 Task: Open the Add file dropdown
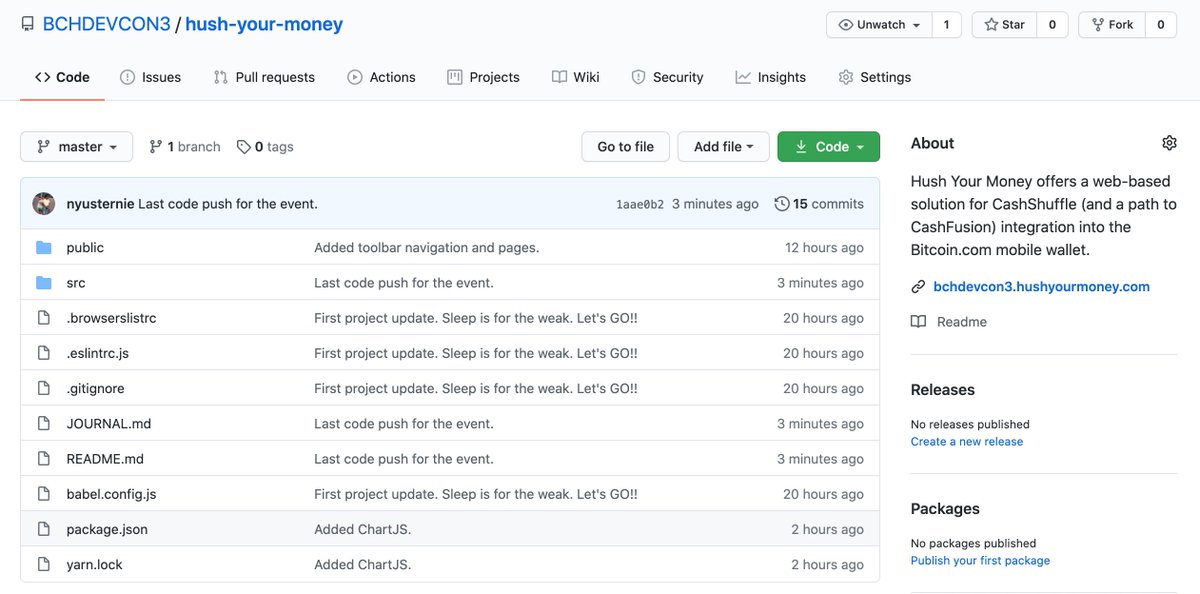coord(723,147)
